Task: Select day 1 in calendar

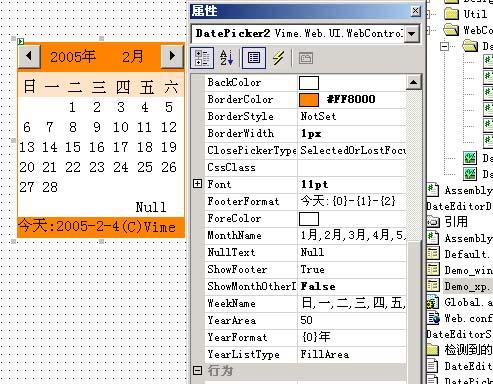Action: point(72,107)
